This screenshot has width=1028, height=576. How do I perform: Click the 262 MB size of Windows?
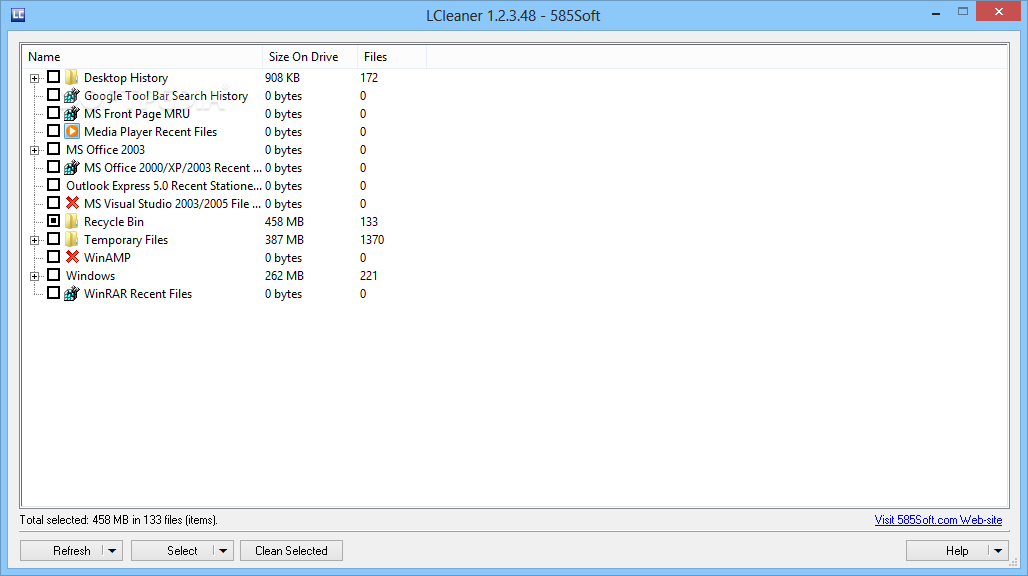tap(284, 276)
